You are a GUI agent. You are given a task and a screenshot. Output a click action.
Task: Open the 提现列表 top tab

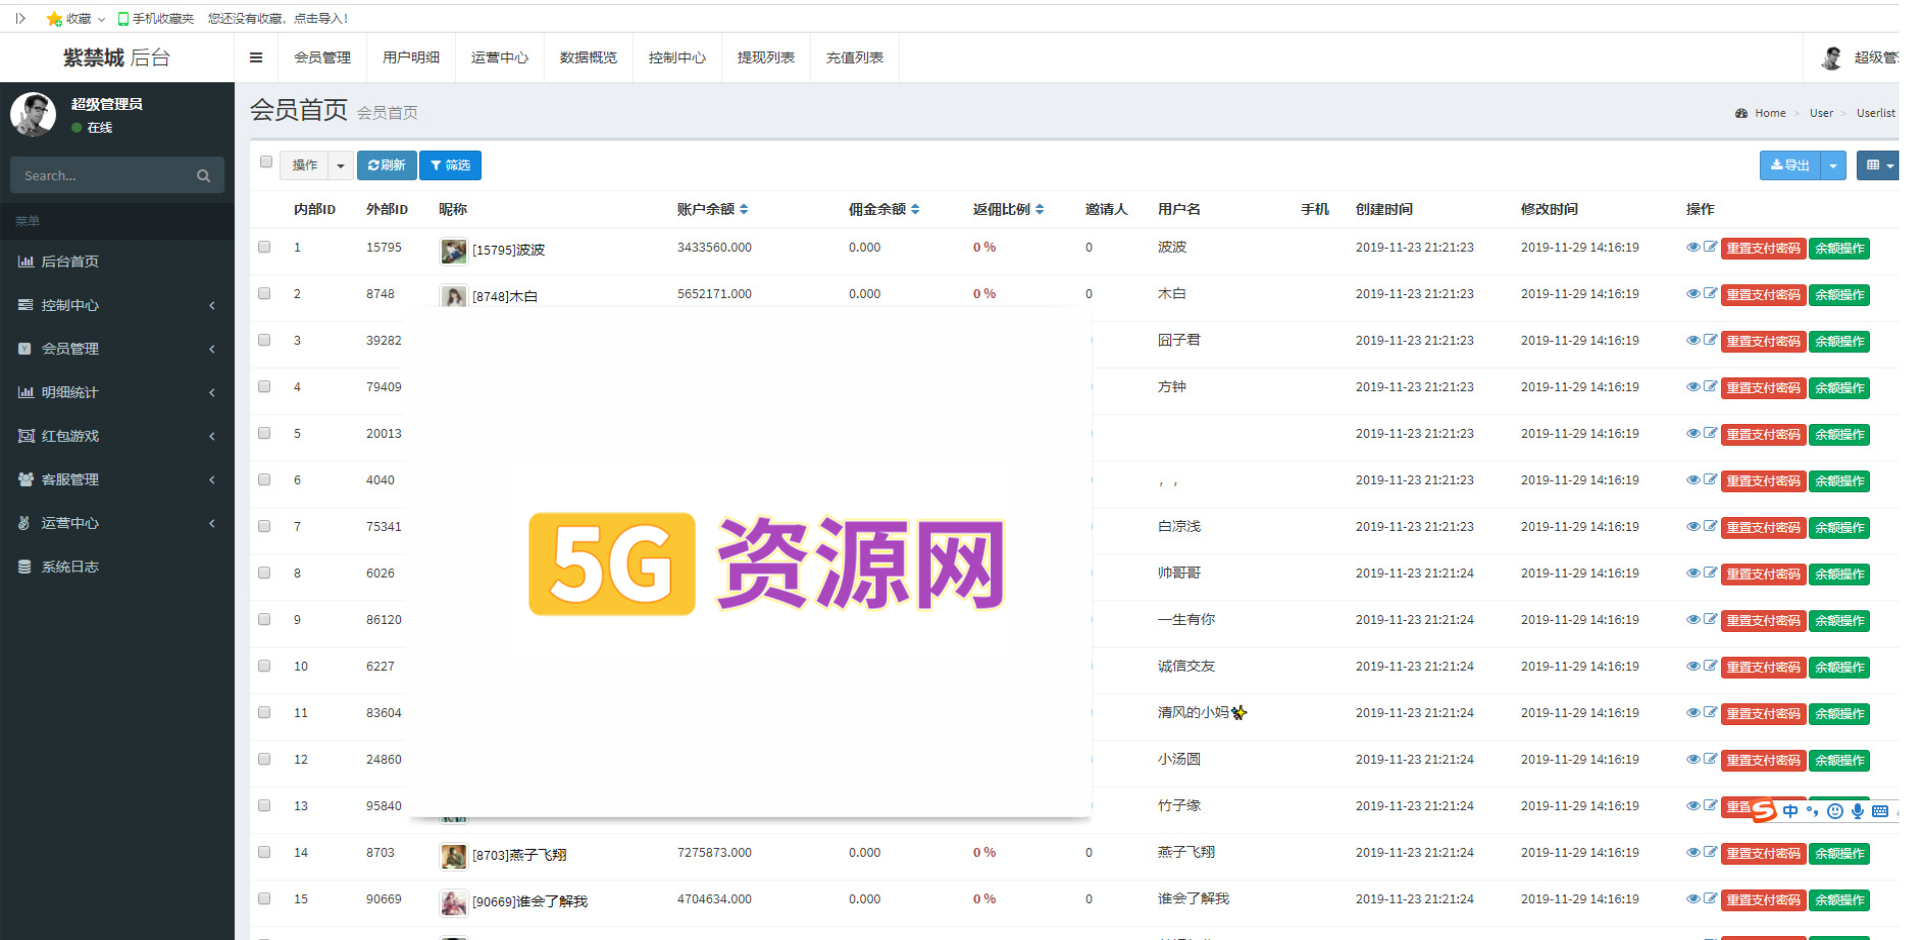click(765, 58)
